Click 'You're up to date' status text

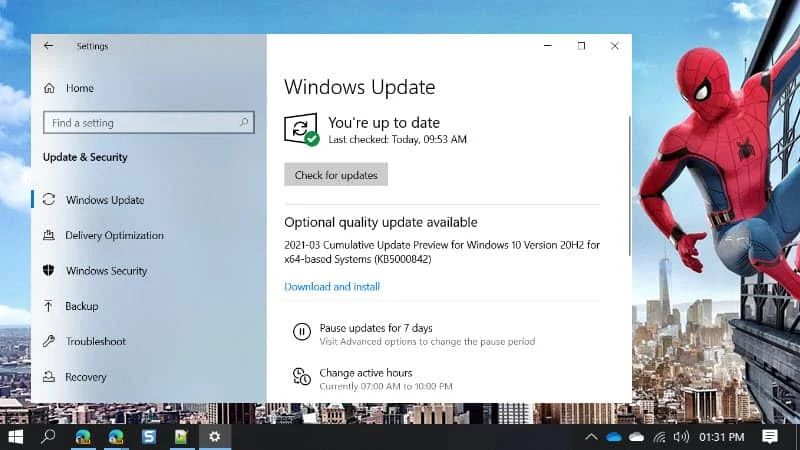(x=384, y=122)
